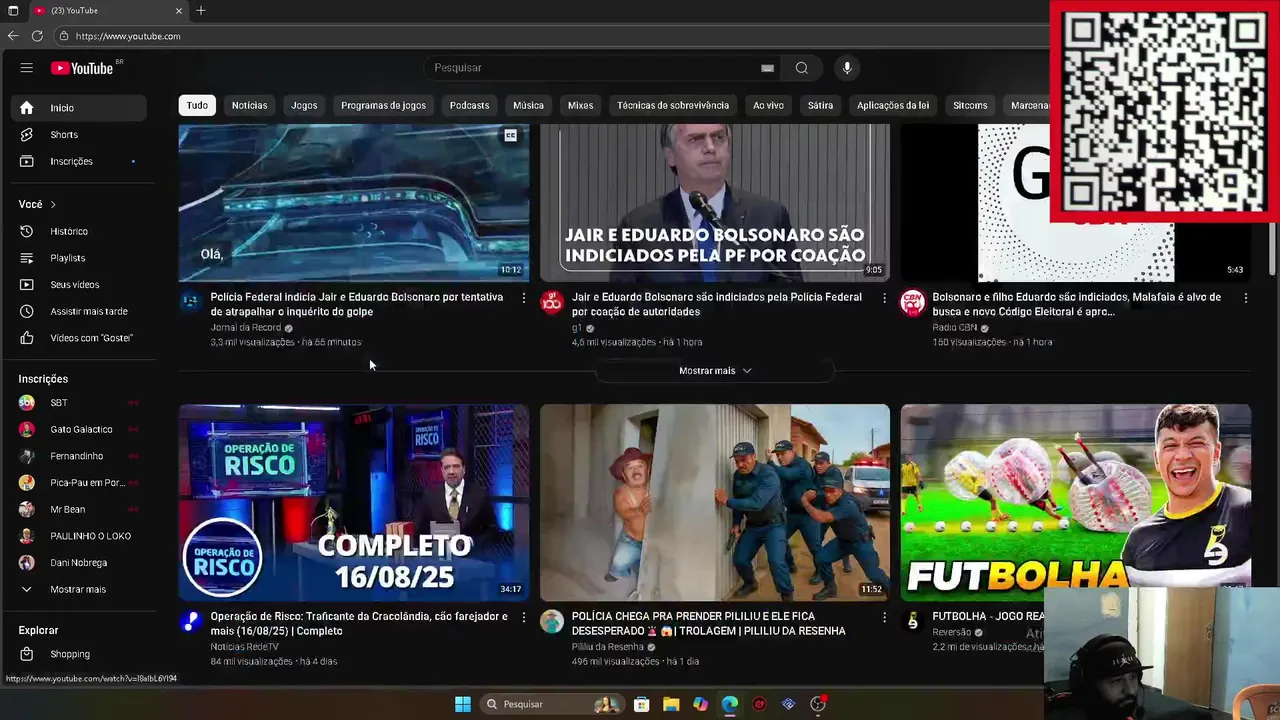This screenshot has width=1280, height=720.
Task: Open Seus vídeos in the sidebar
Action: (x=79, y=285)
